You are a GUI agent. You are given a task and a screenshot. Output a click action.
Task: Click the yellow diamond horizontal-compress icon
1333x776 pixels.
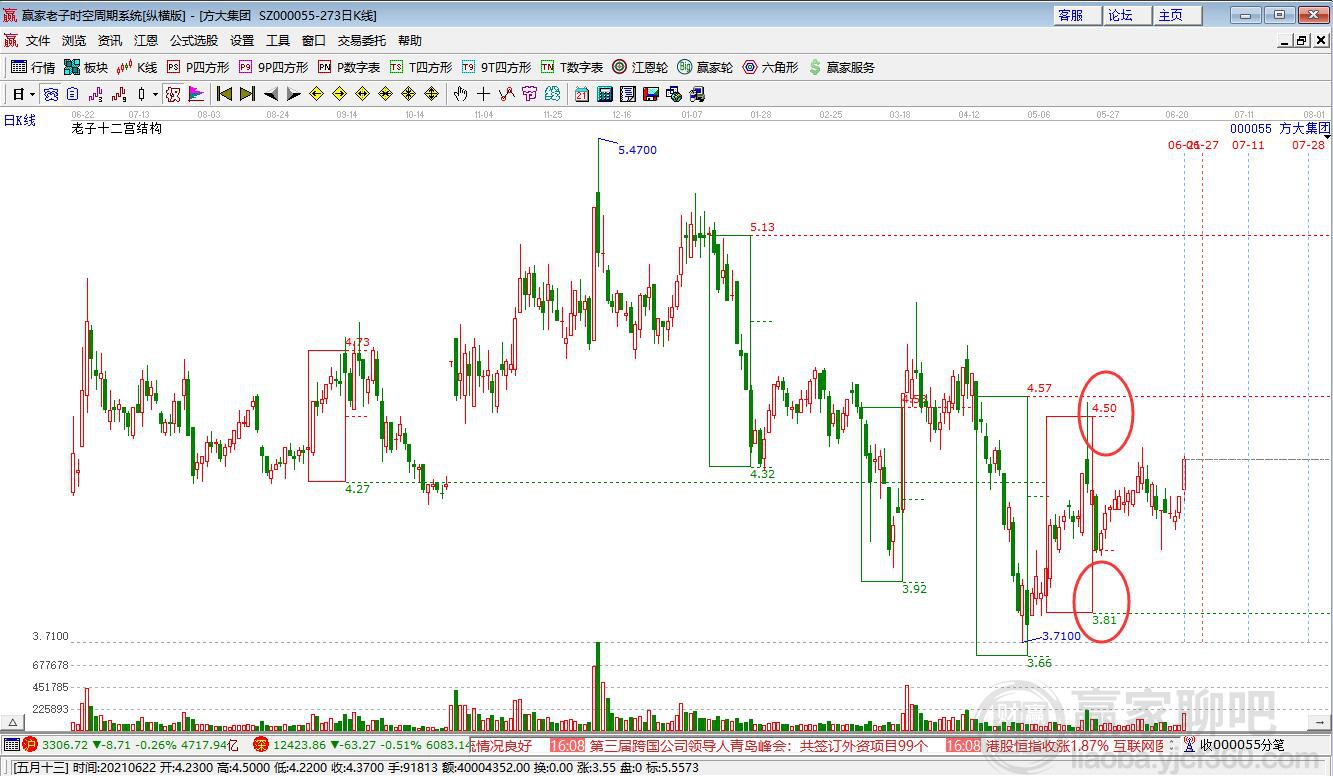[385, 94]
